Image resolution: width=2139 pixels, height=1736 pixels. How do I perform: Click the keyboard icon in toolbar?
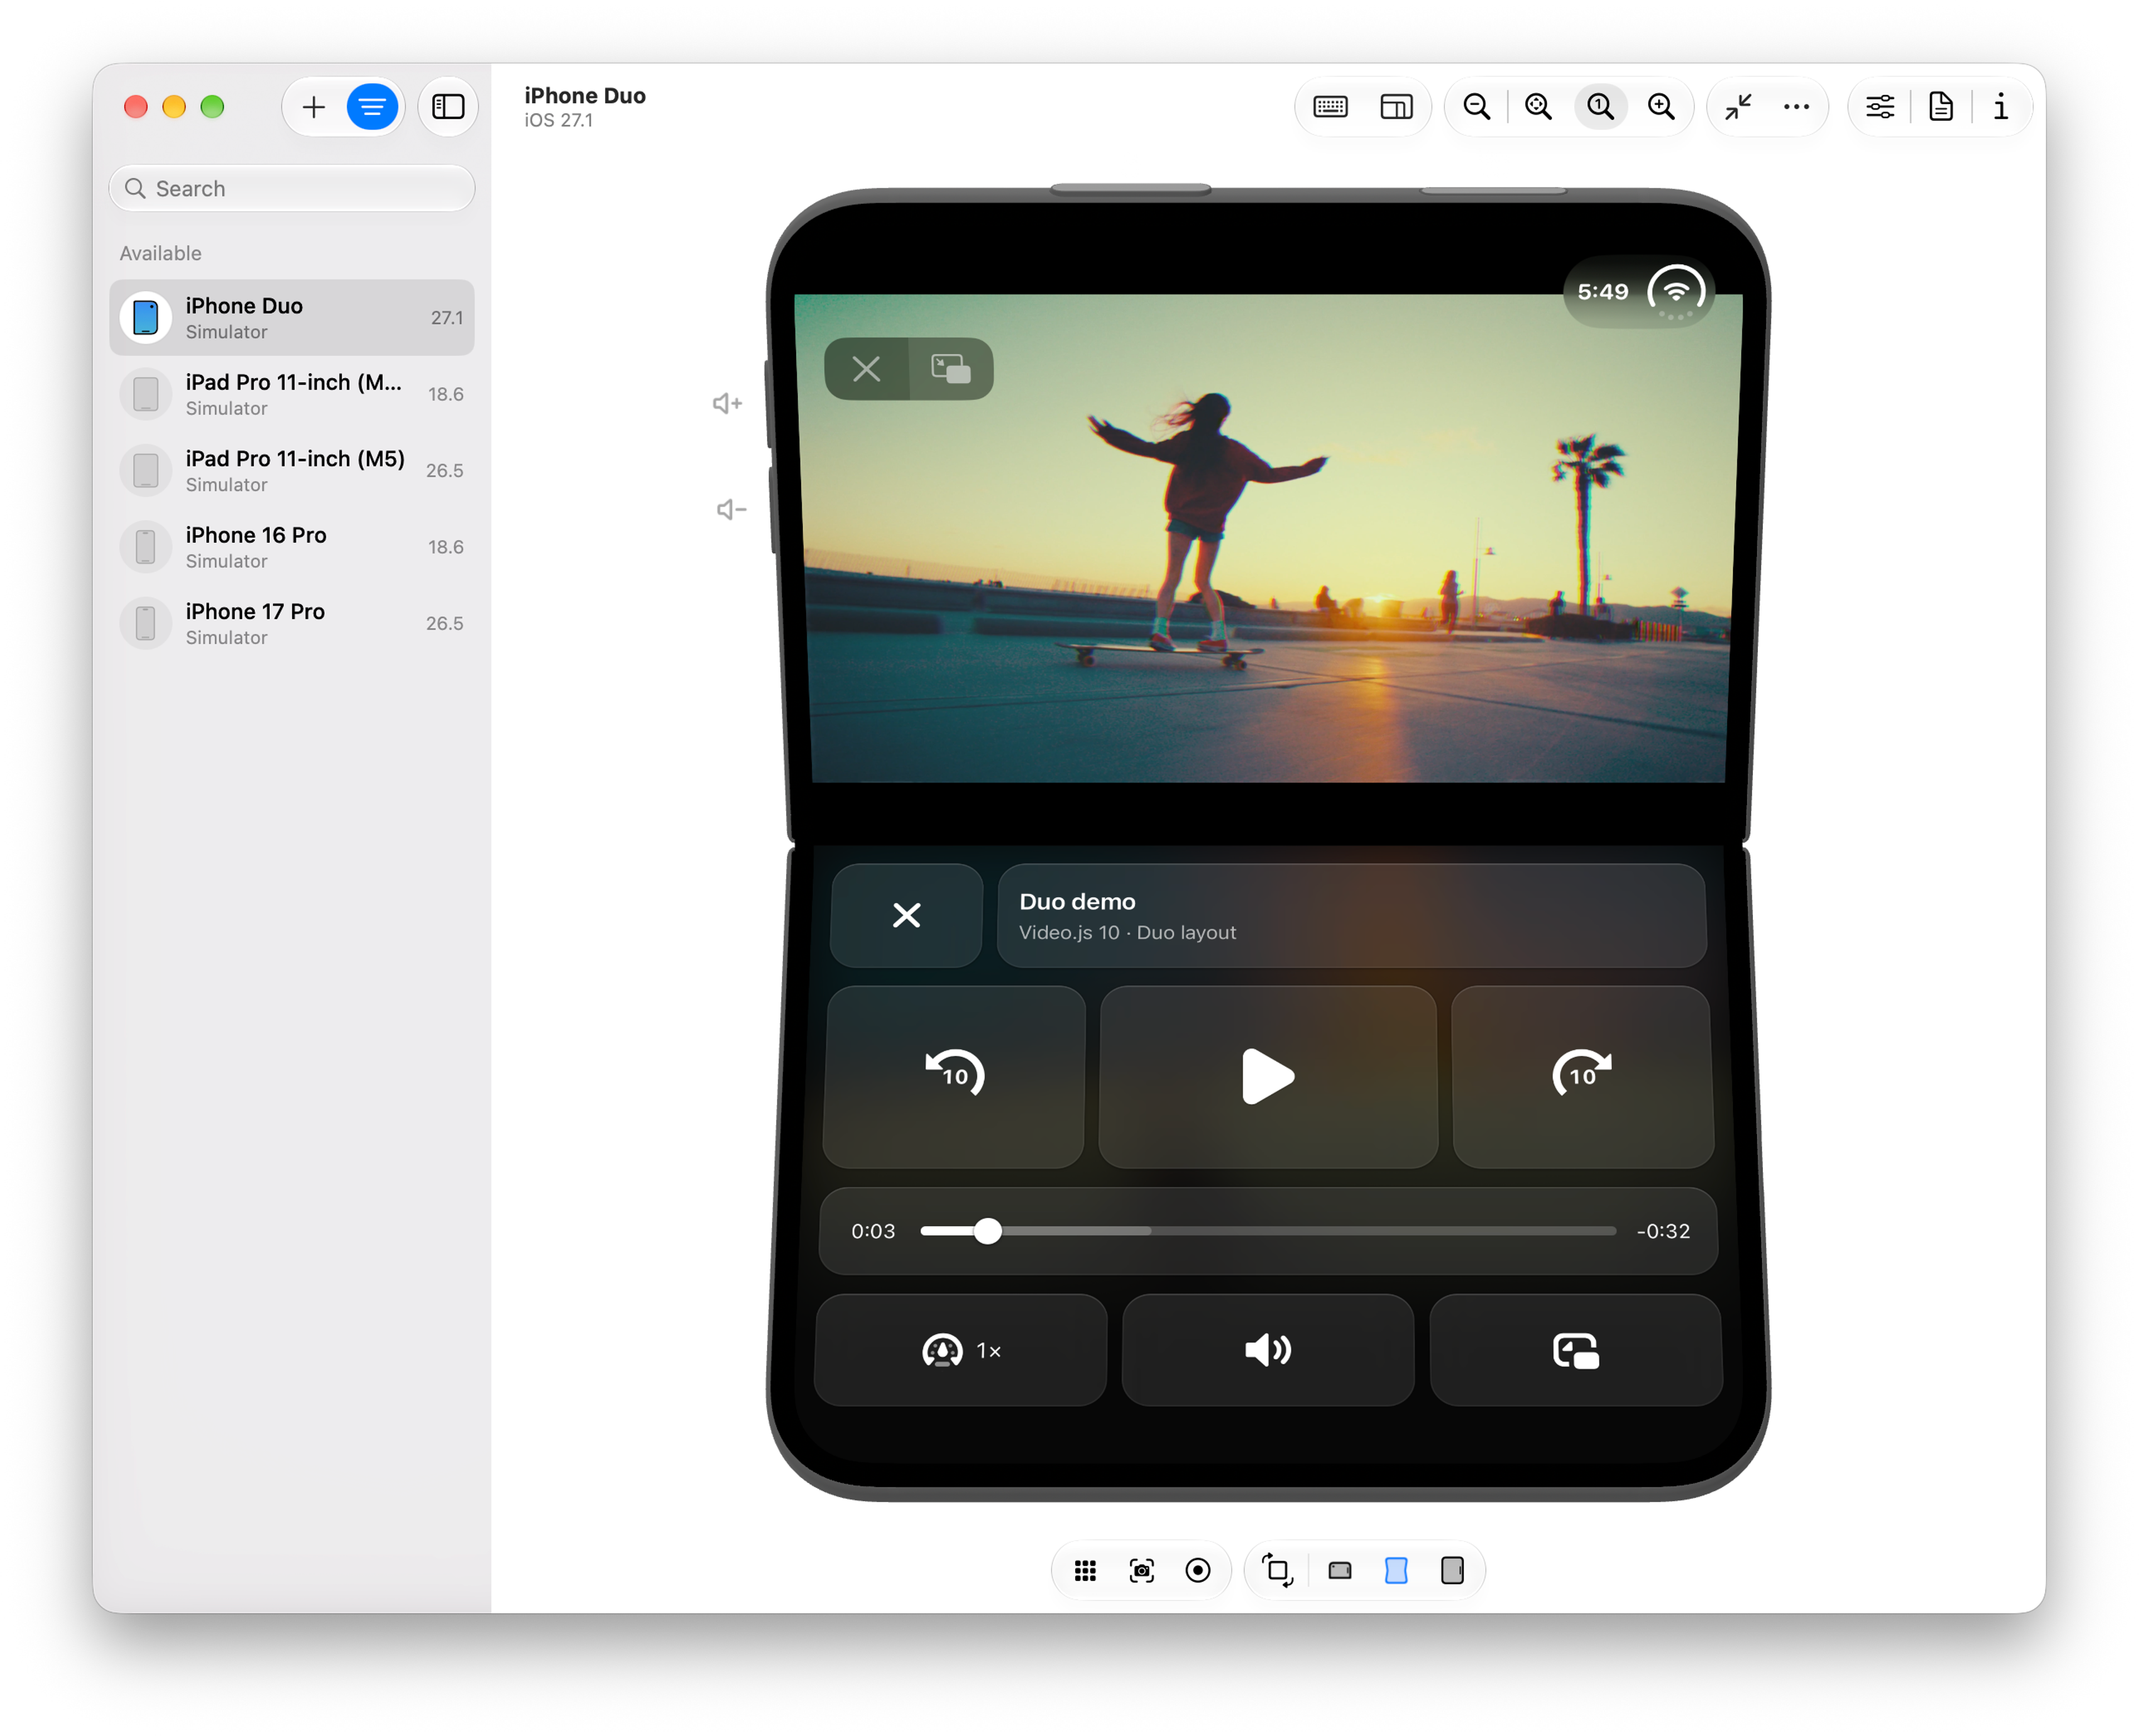tap(1330, 107)
